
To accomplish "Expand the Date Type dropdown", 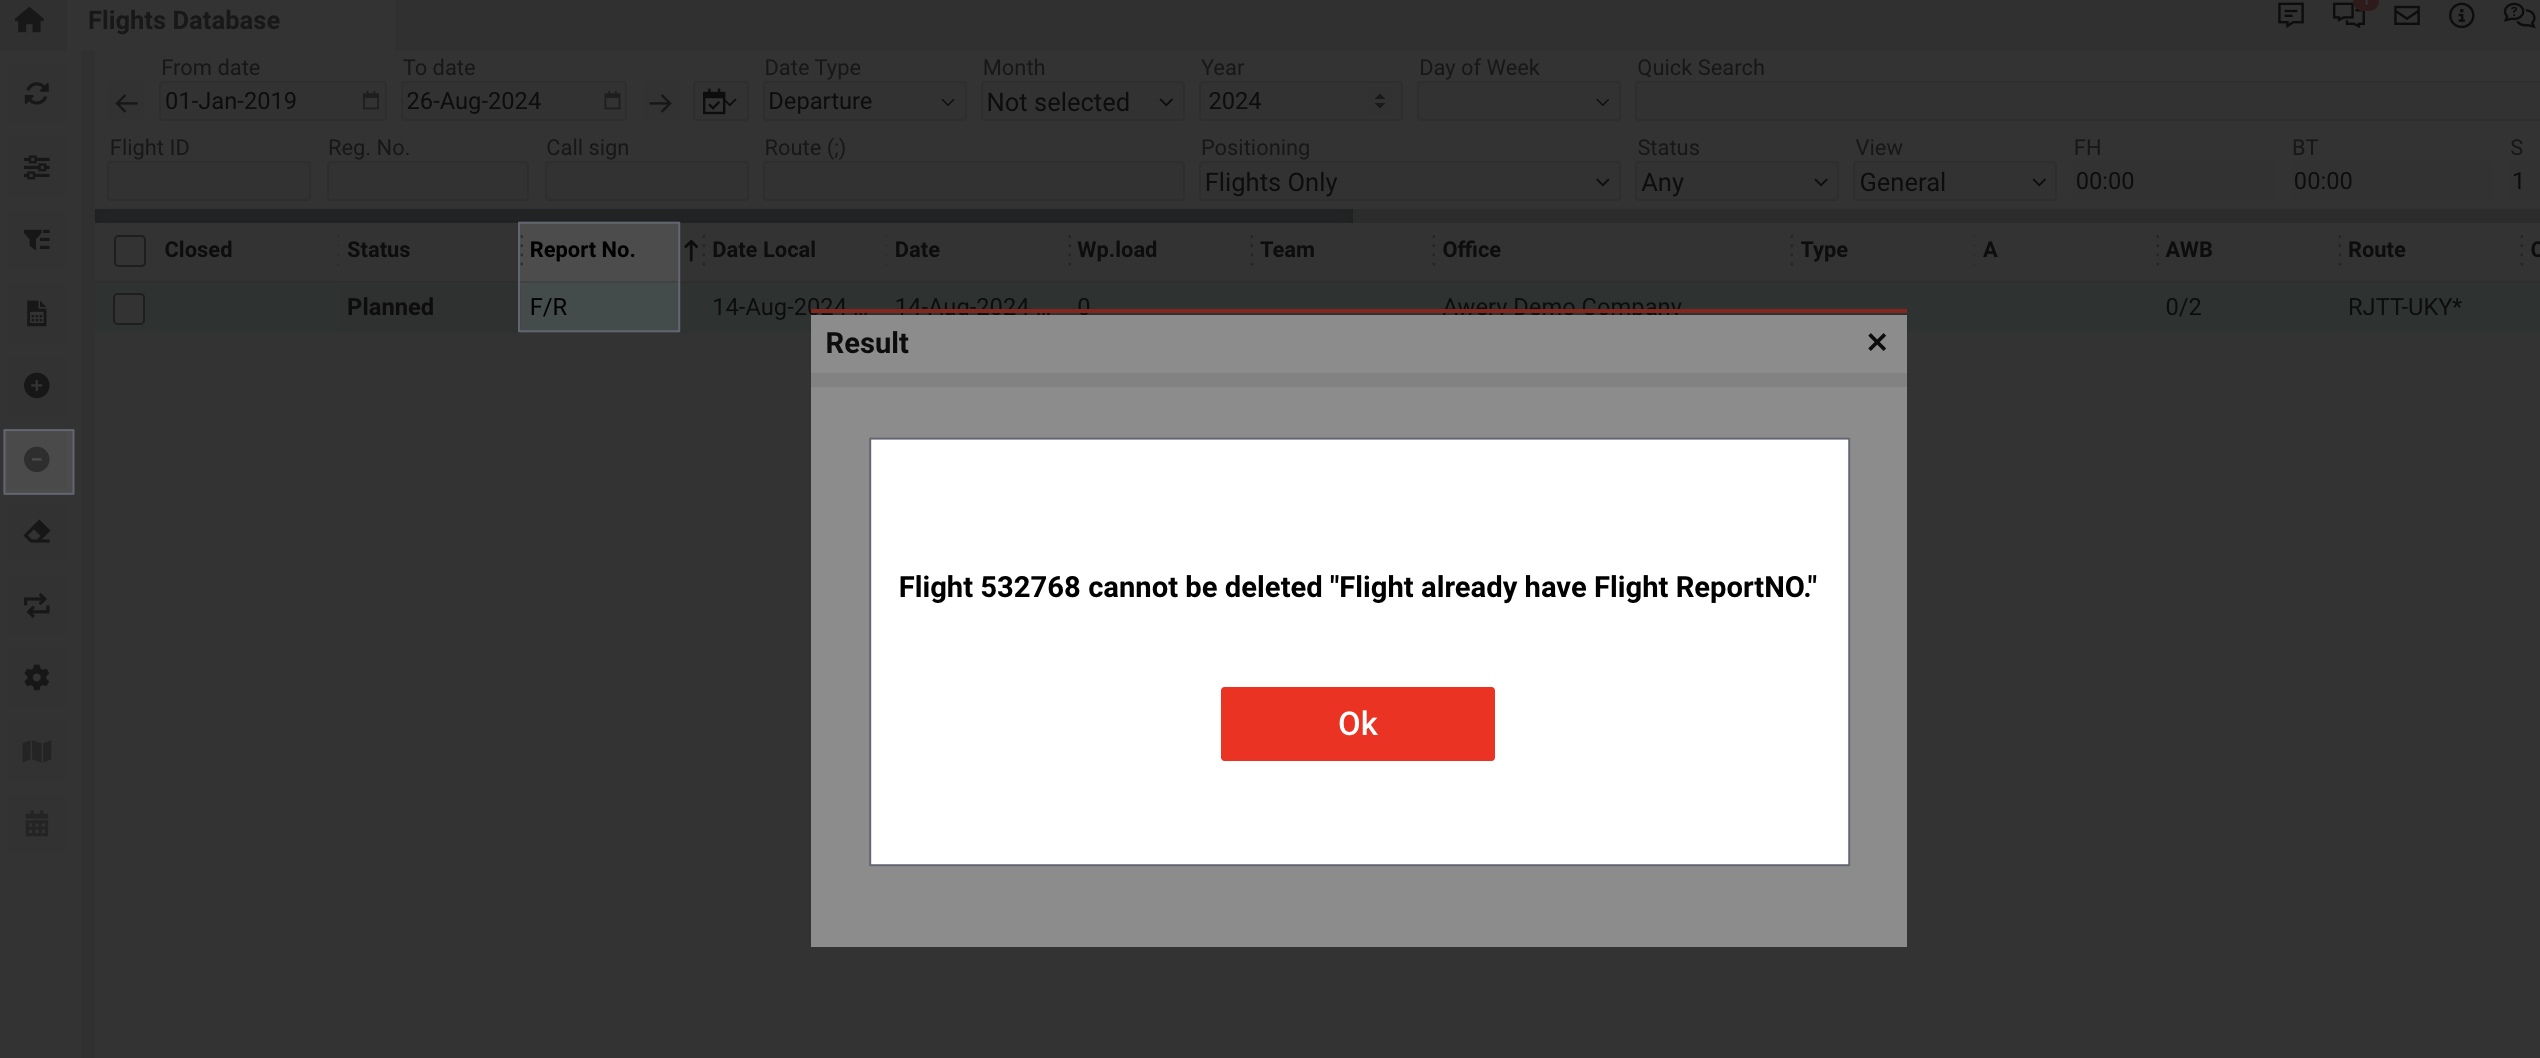I will click(862, 102).
